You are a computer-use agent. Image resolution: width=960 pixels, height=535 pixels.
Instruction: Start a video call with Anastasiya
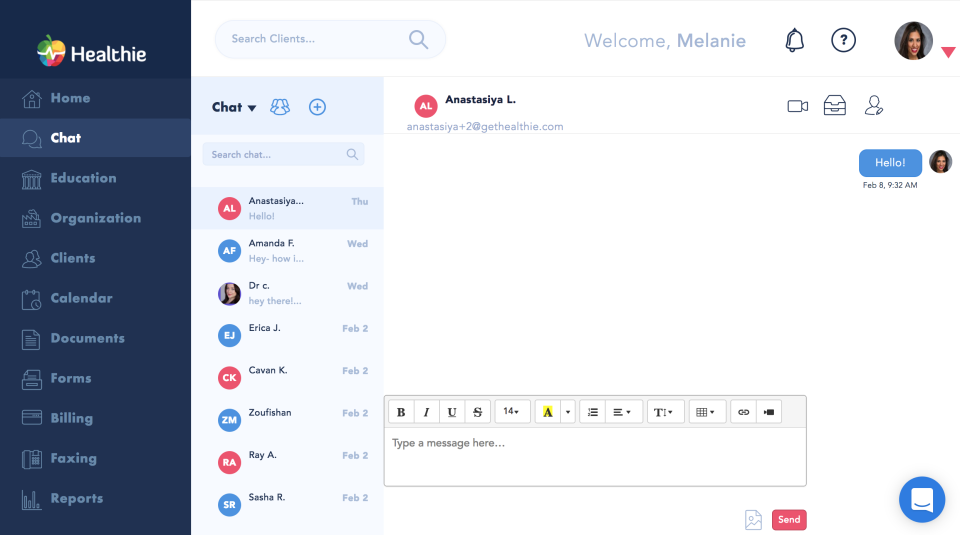[797, 106]
